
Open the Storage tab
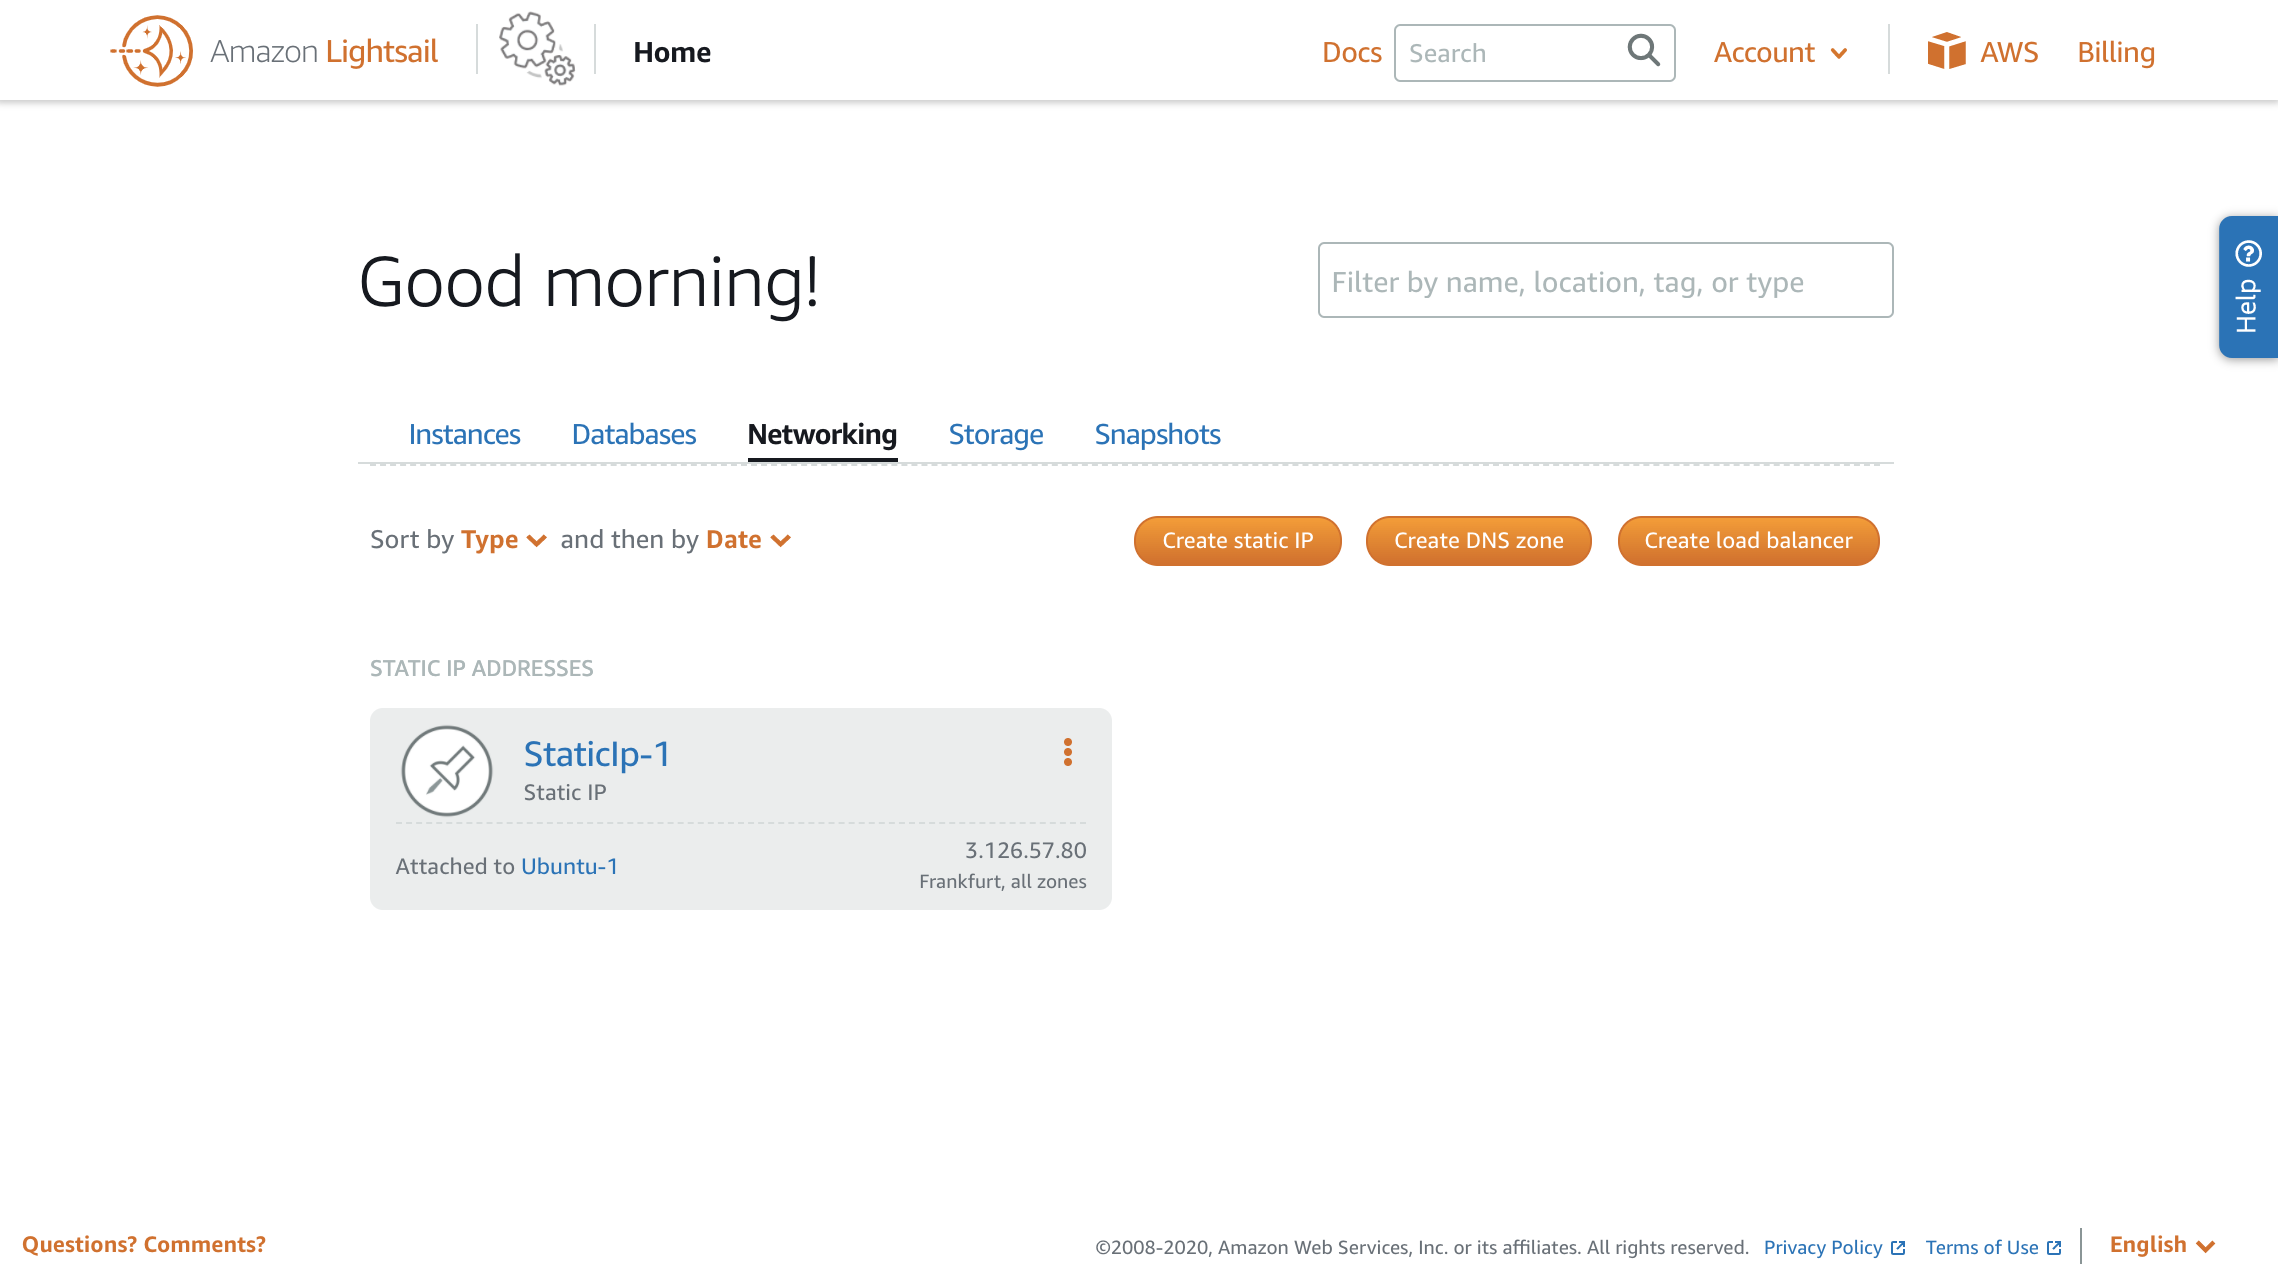(x=995, y=434)
